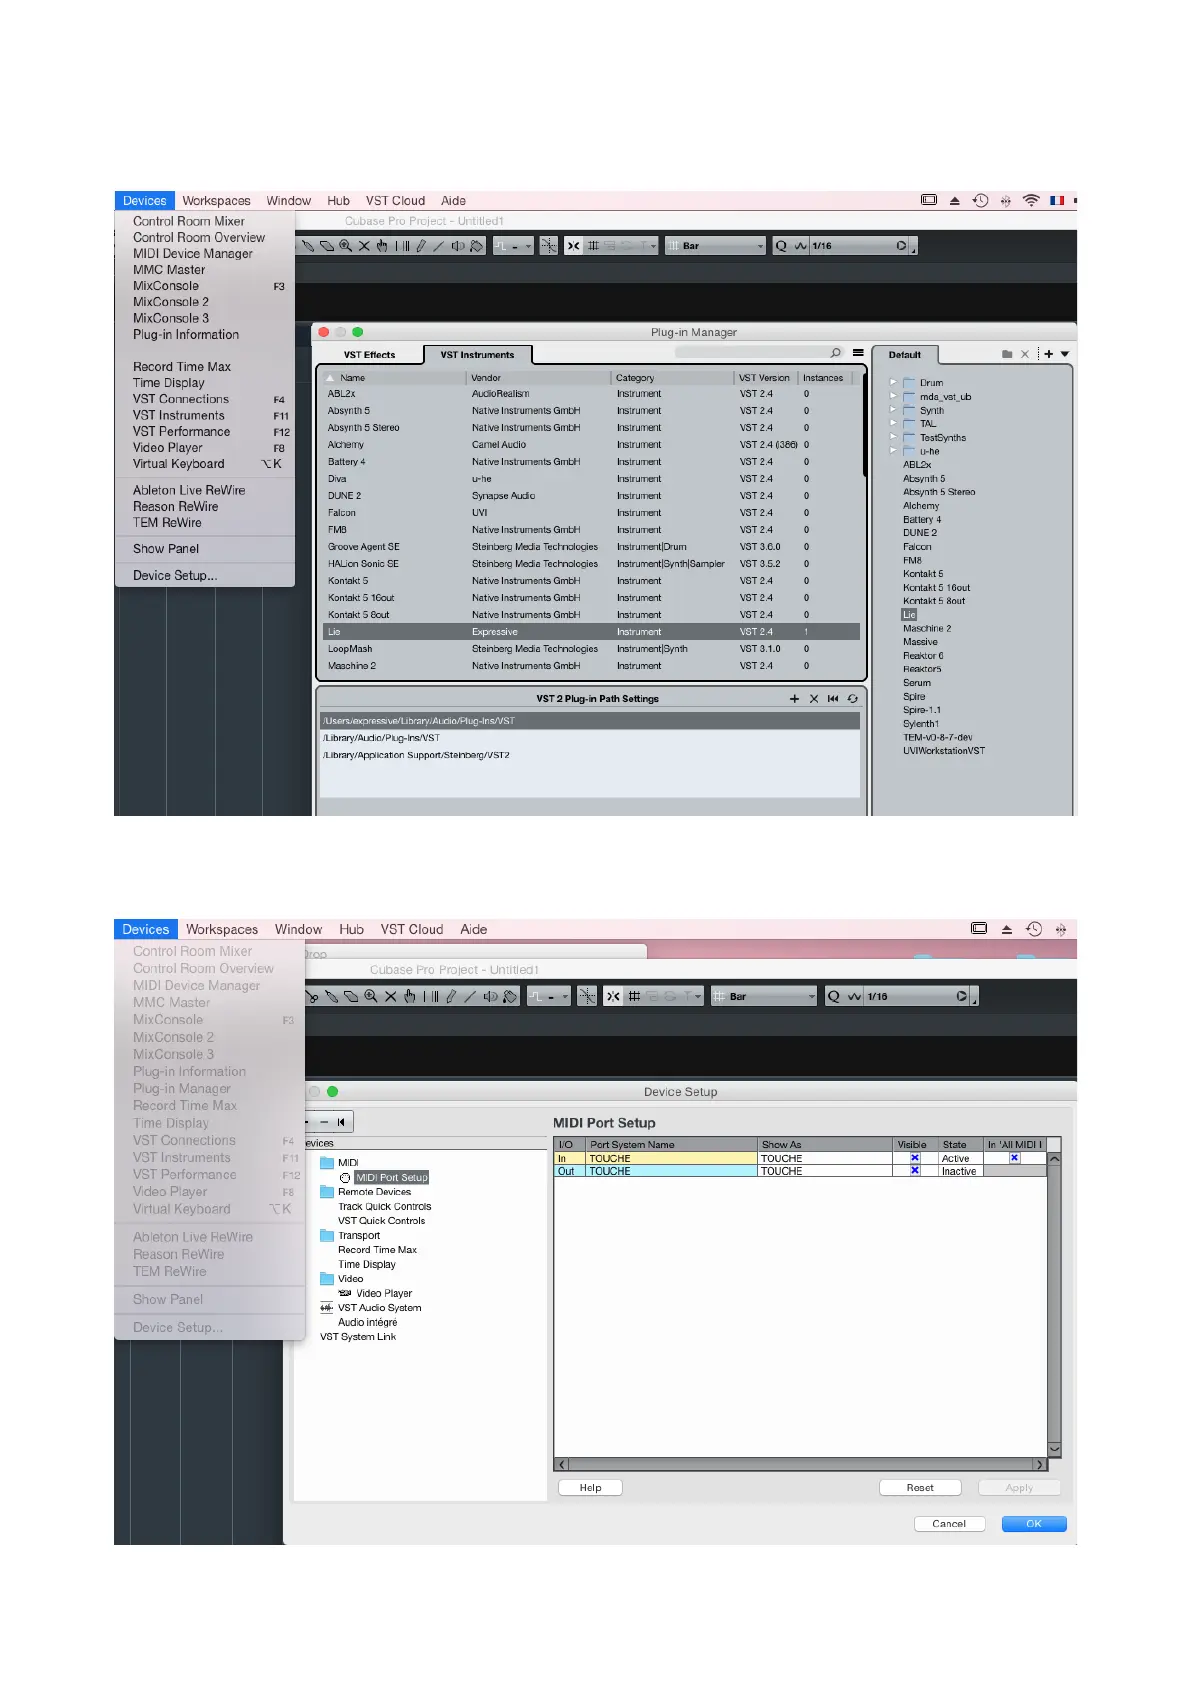Click the Quantize Q icon above Plug-in Manager
The image size is (1191, 1684).
click(x=782, y=246)
